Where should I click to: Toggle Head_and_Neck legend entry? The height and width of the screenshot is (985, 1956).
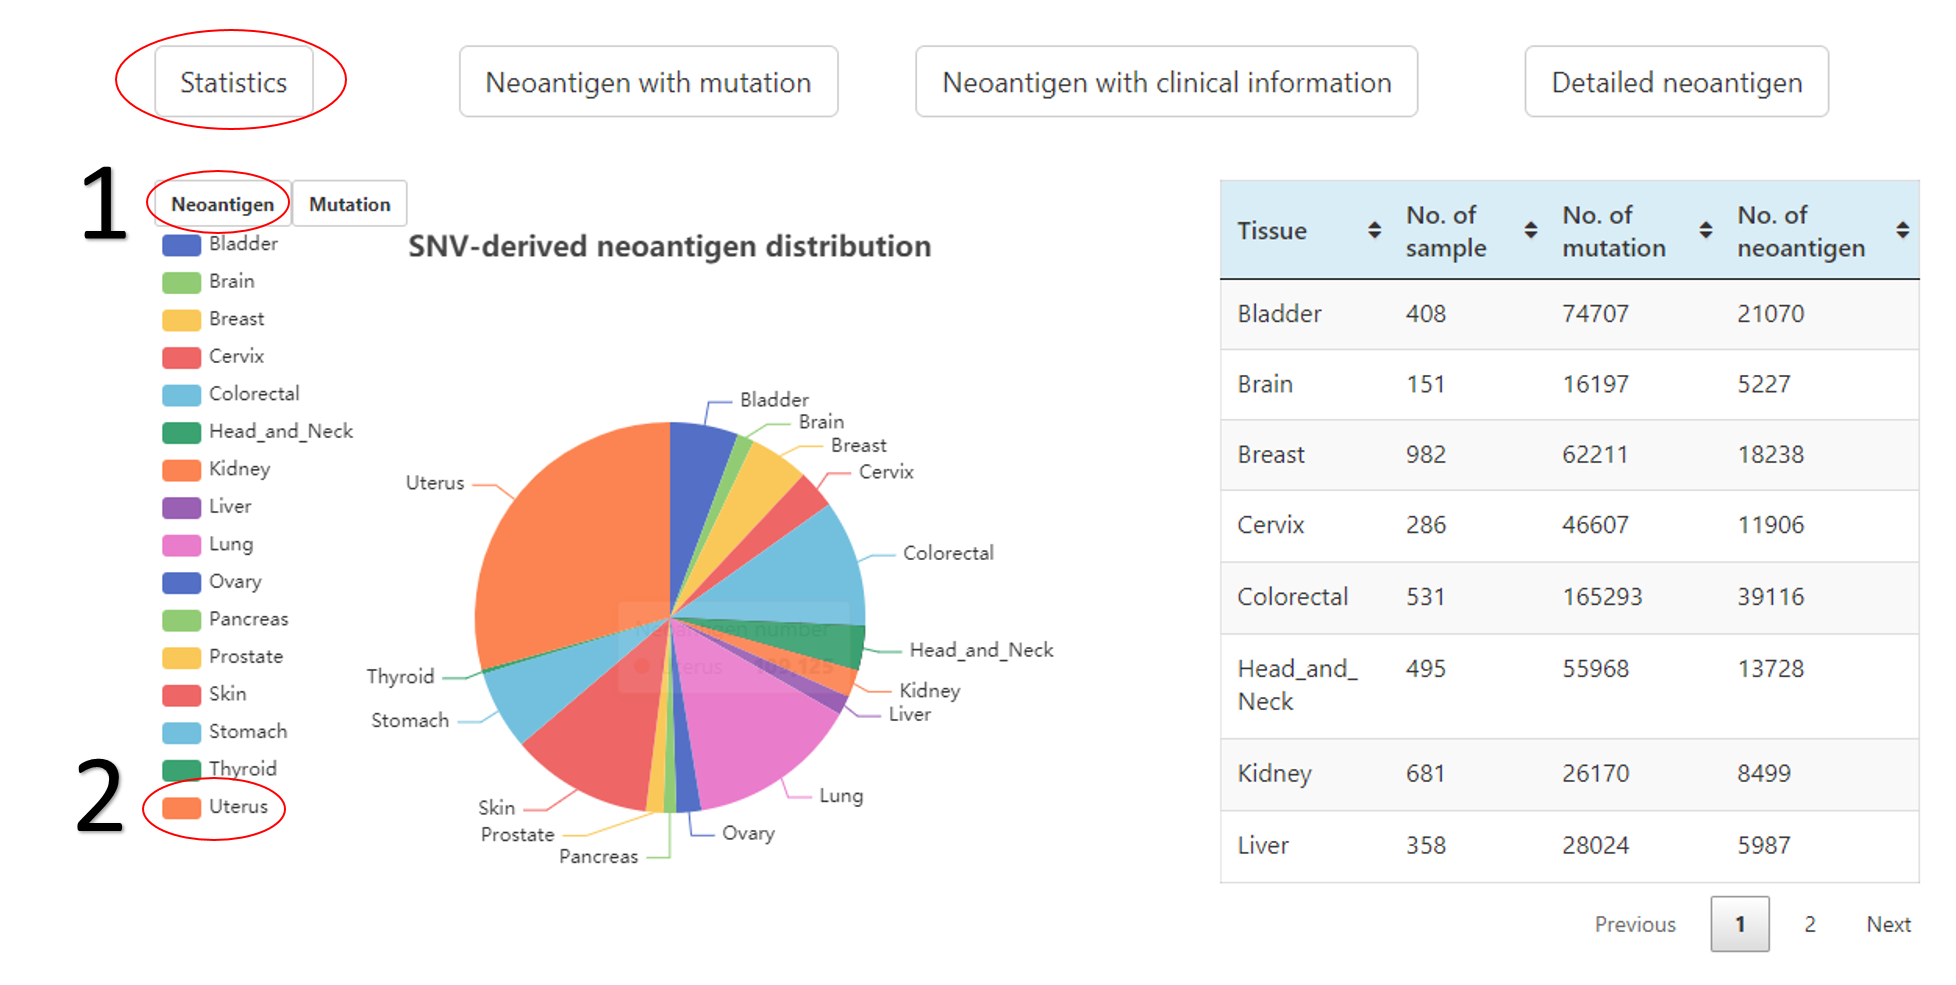pyautogui.click(x=258, y=432)
